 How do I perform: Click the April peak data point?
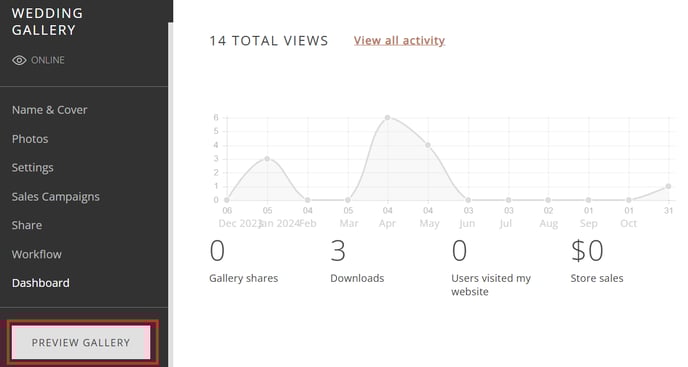coord(387,118)
